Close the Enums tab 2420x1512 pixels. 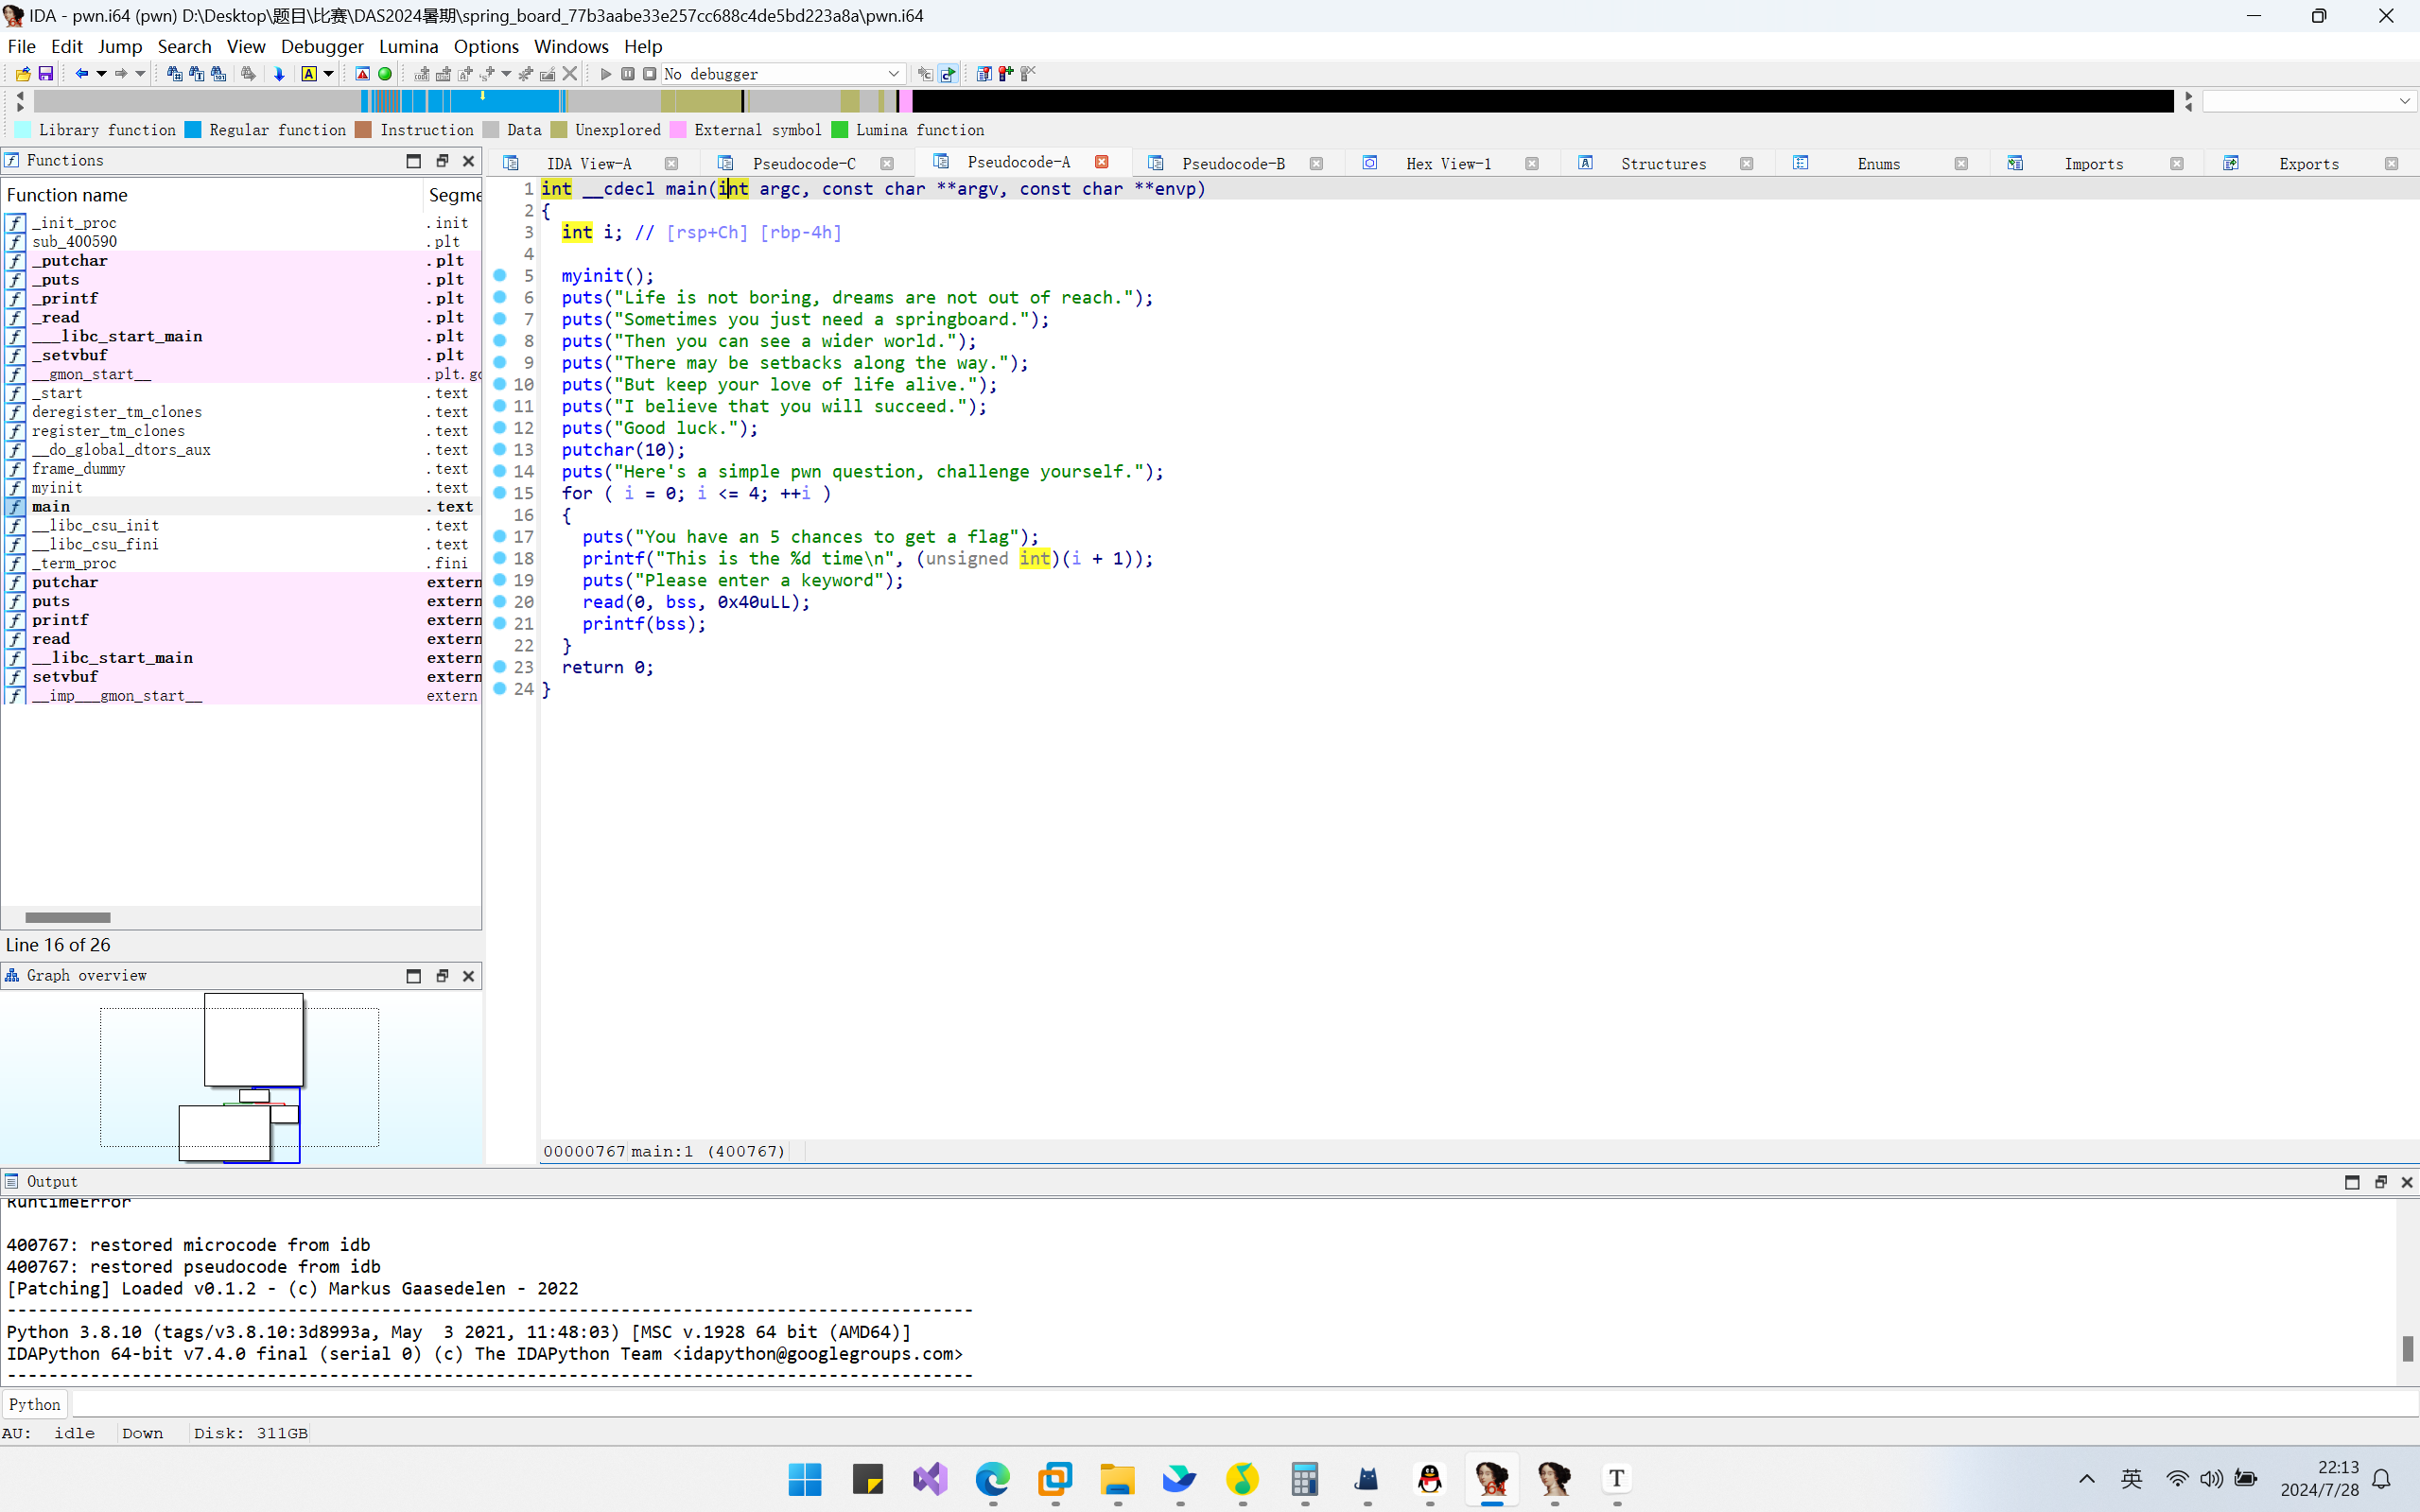pos(1961,164)
